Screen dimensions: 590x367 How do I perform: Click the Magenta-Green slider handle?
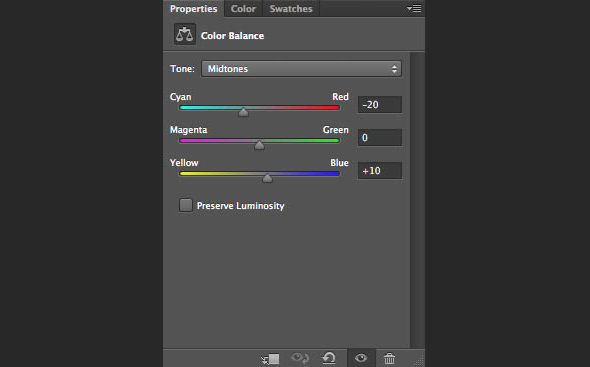click(x=259, y=145)
